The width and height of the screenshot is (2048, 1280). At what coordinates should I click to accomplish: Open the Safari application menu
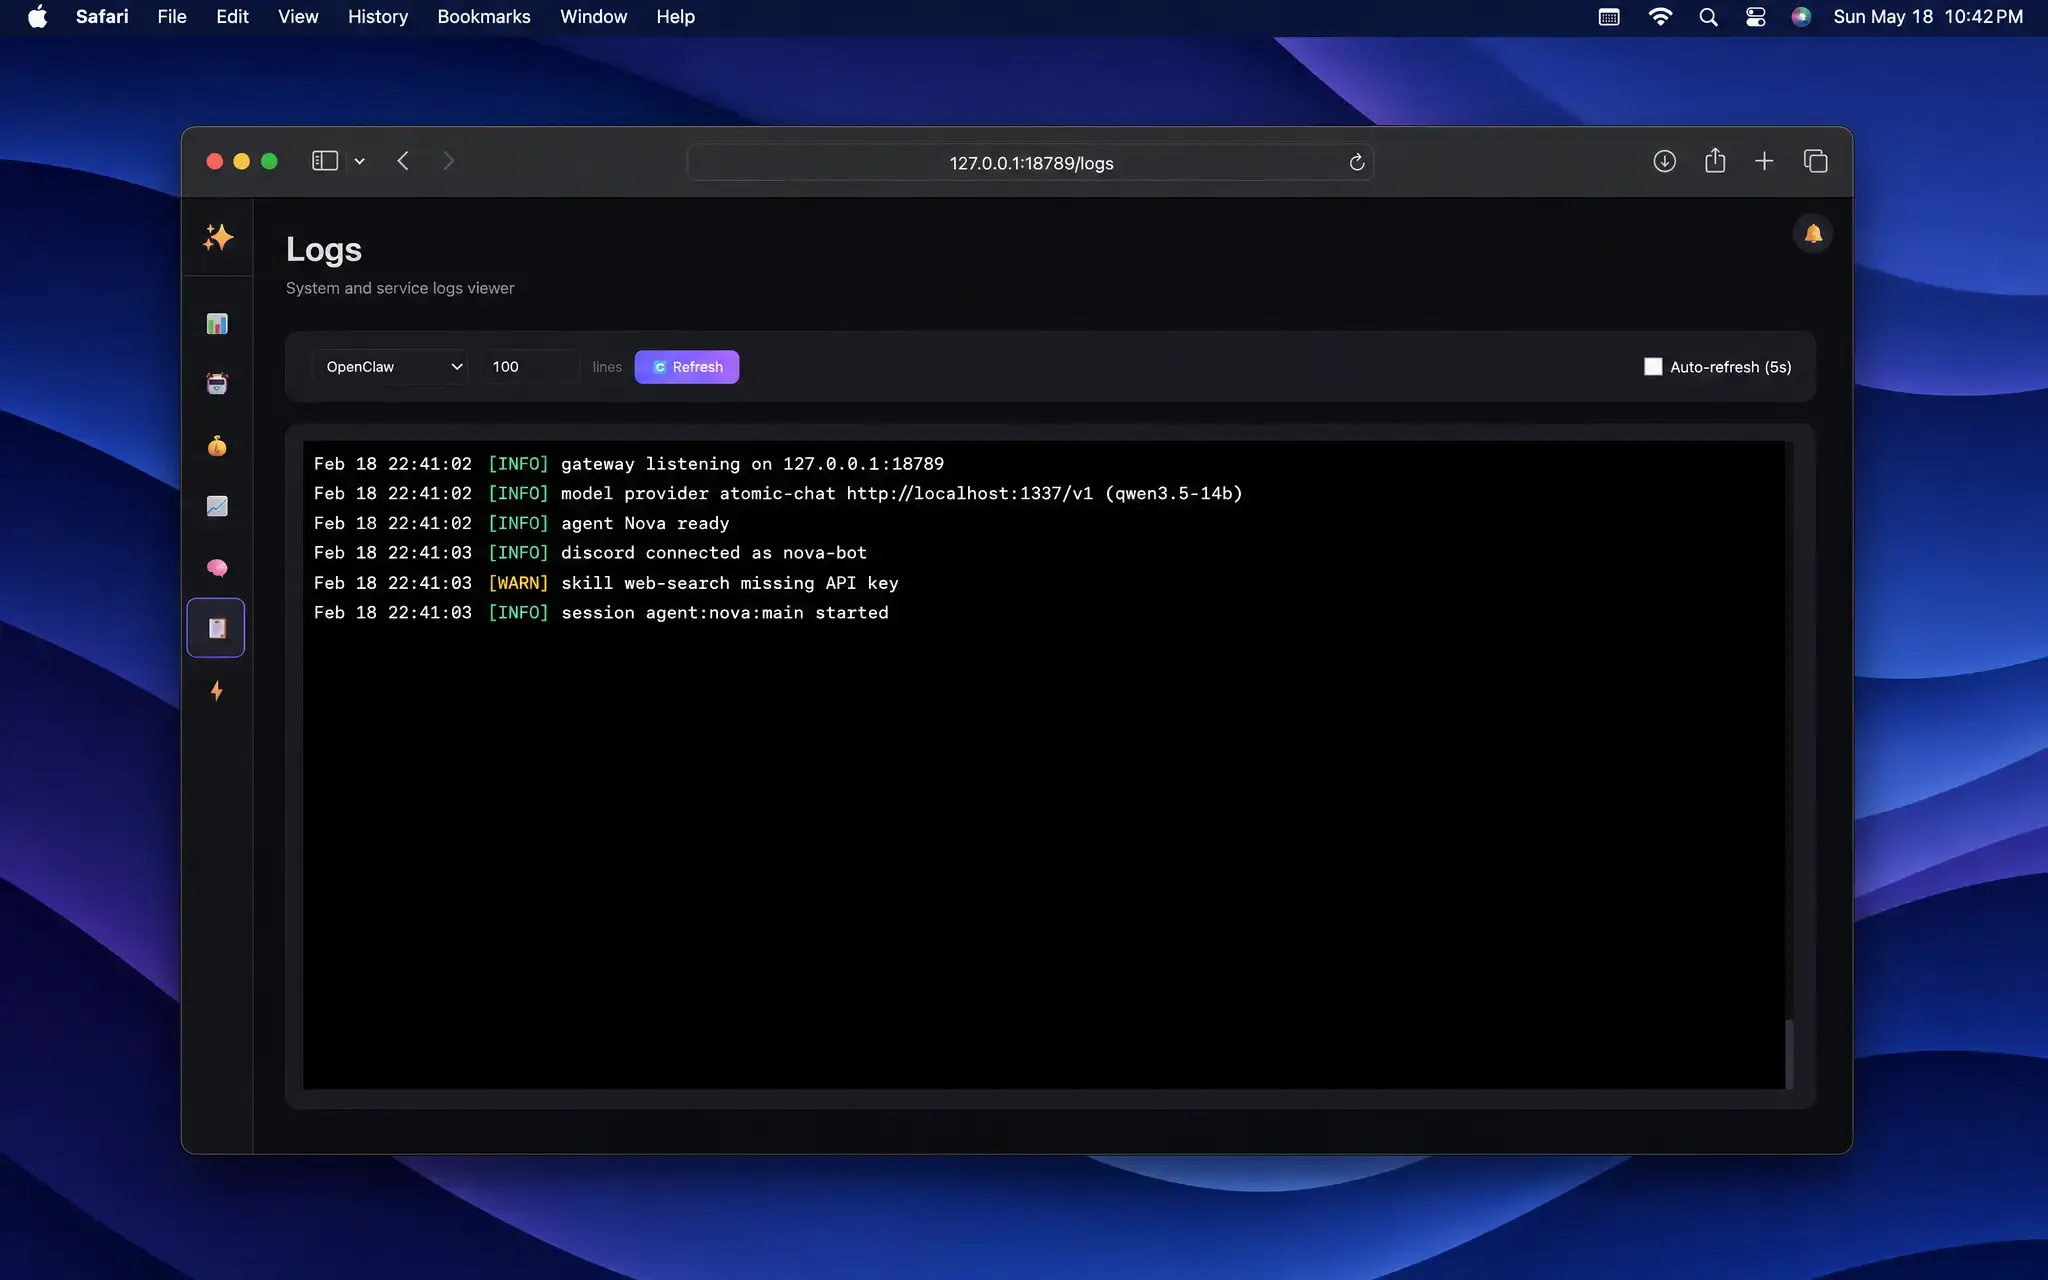(102, 17)
